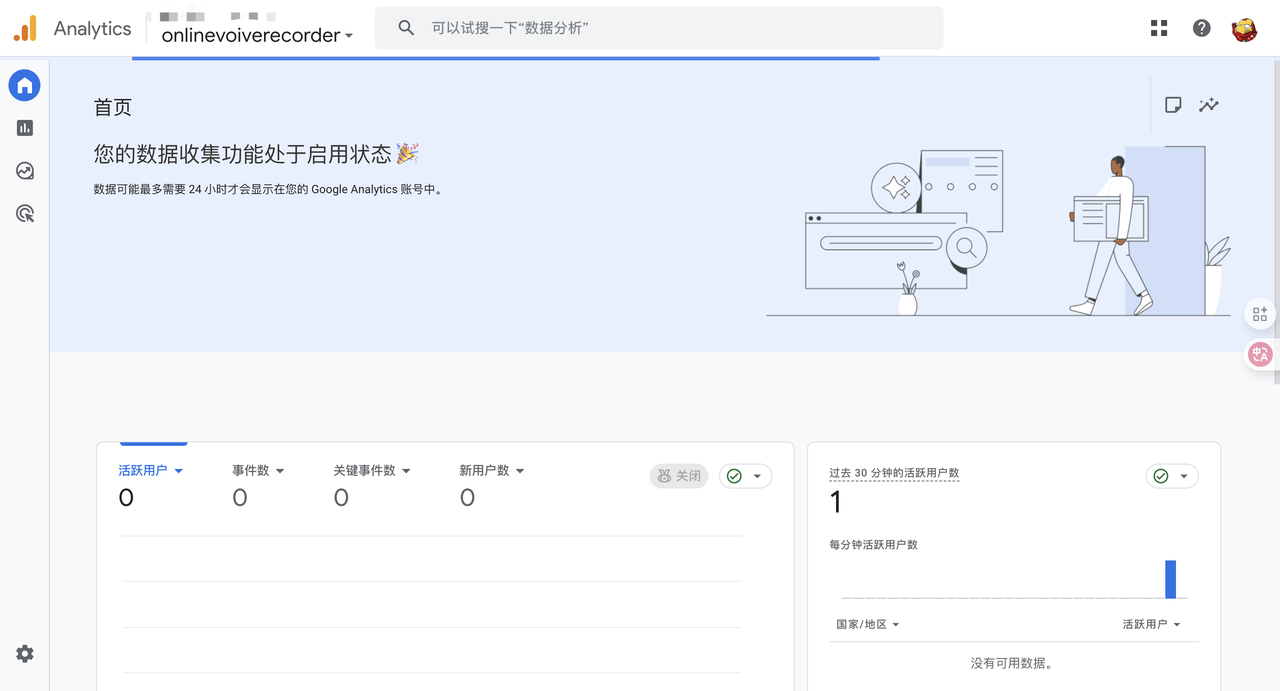Toggle the 关闭 anomaly switch
Image resolution: width=1280 pixels, height=691 pixels.
(679, 476)
